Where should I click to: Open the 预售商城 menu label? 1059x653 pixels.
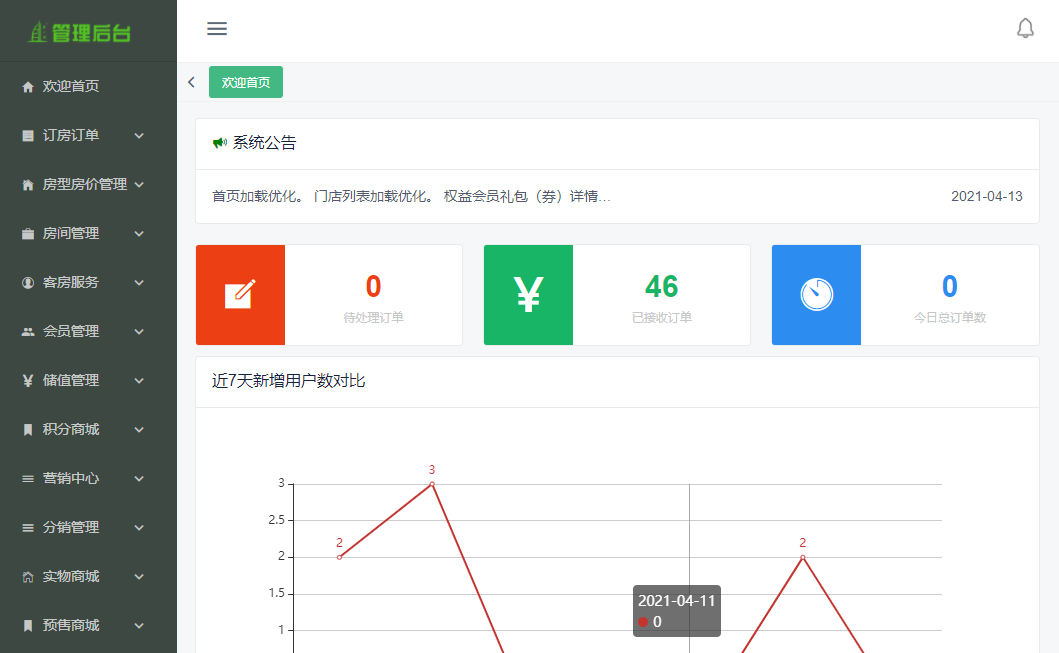pyautogui.click(x=71, y=625)
